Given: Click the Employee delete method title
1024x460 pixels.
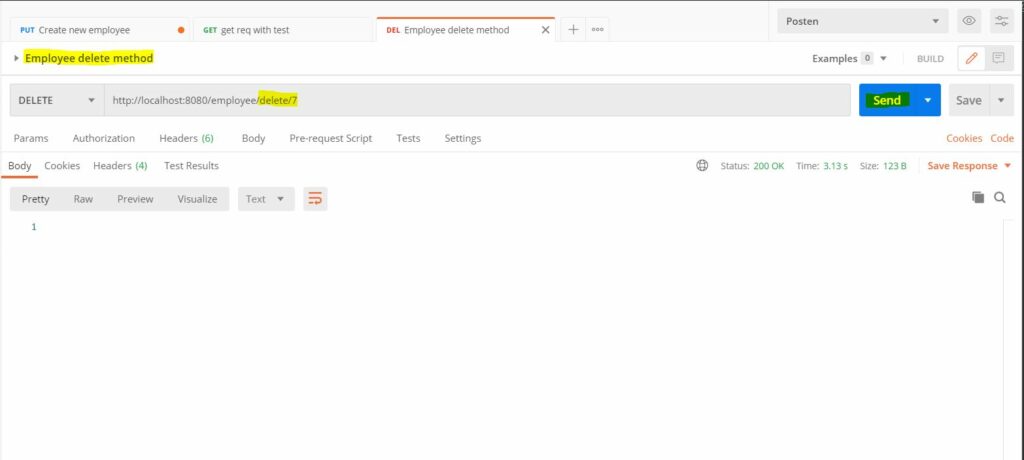Looking at the screenshot, I should click(89, 58).
